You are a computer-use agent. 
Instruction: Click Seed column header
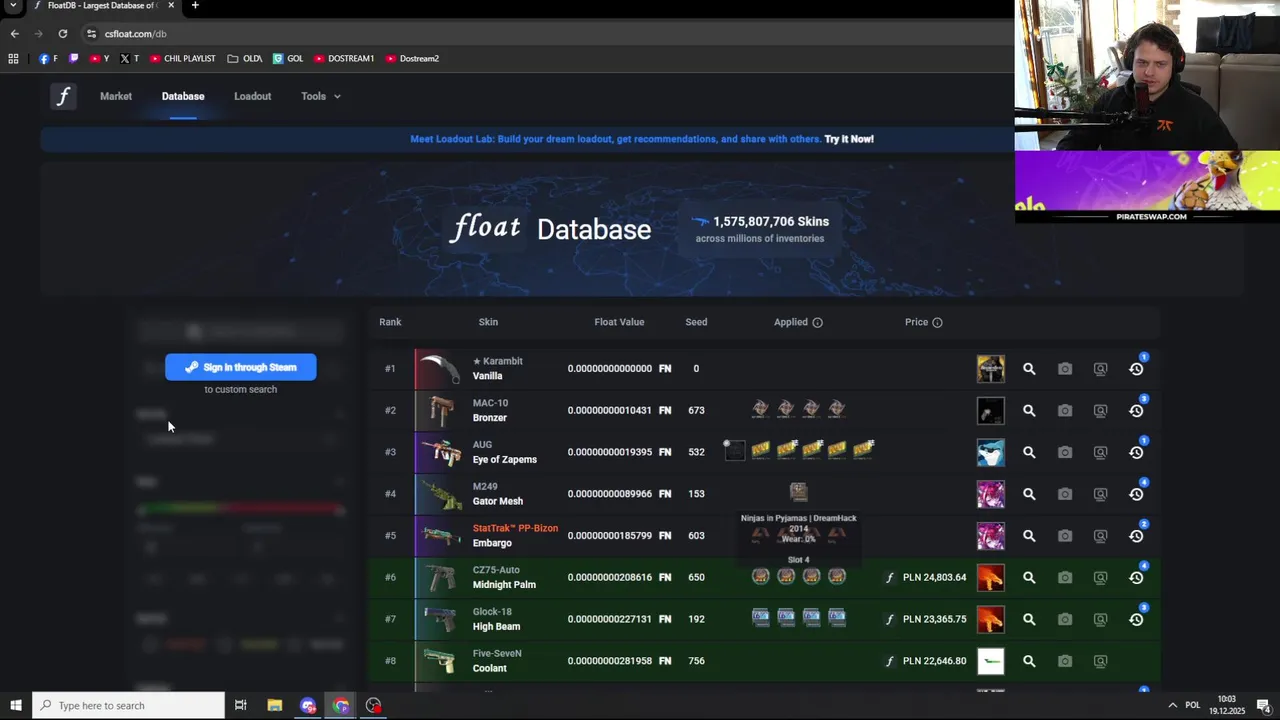[696, 322]
